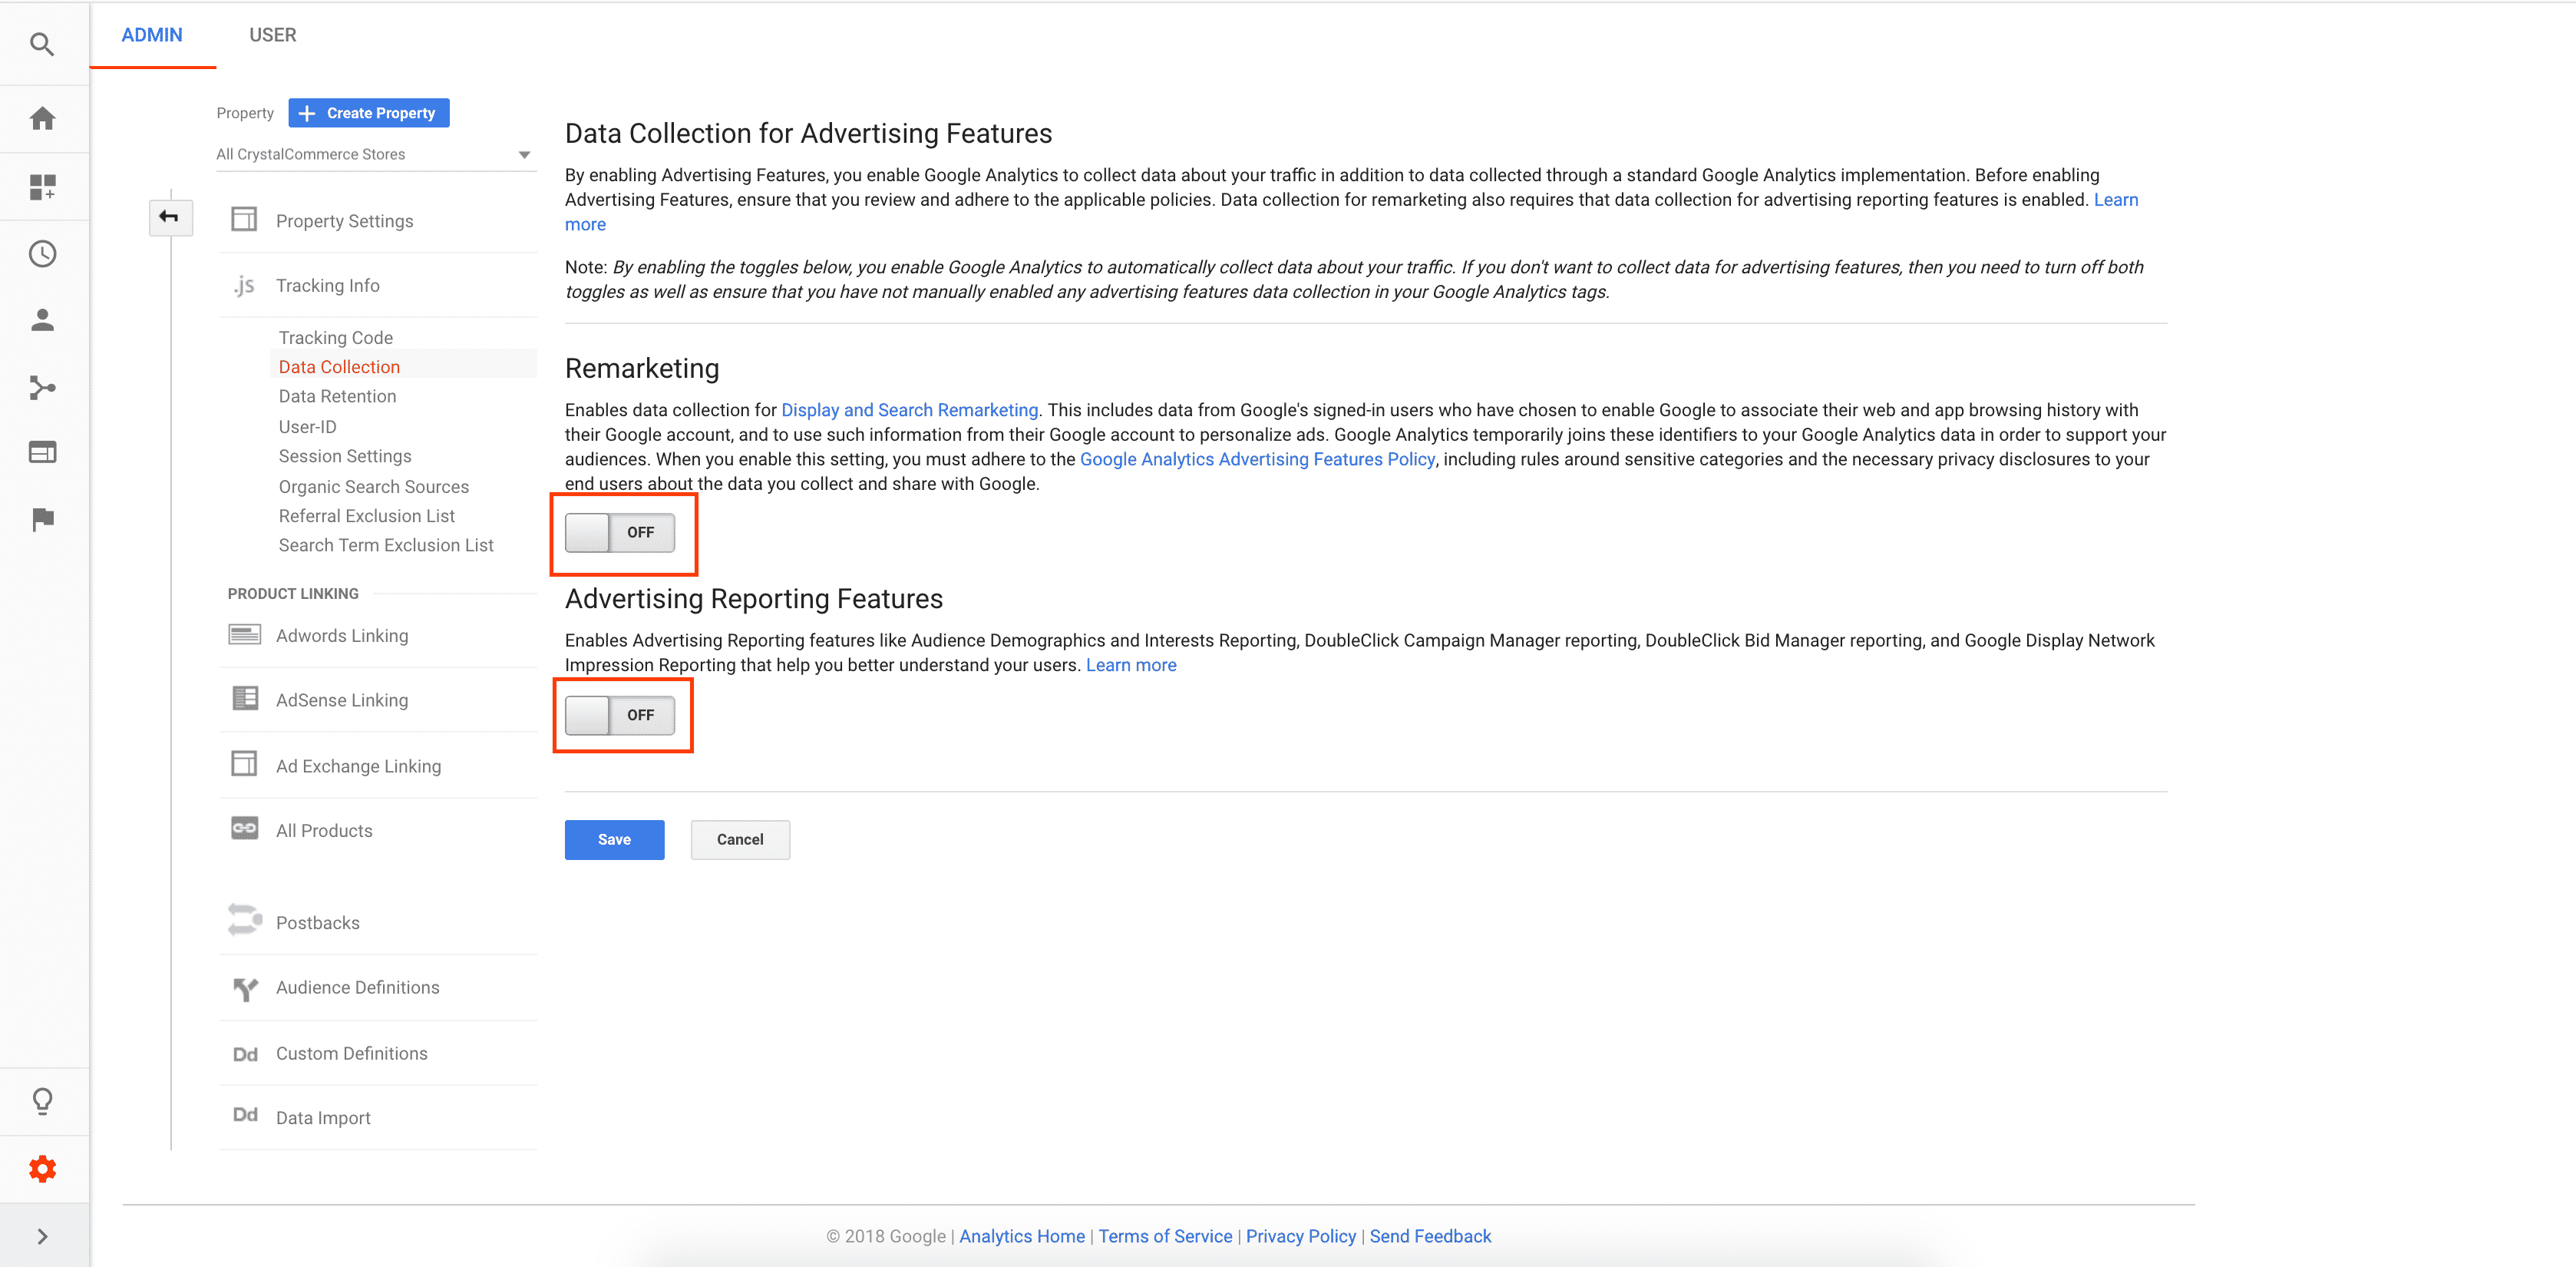Switch to the ADMIN tab

pos(152,35)
